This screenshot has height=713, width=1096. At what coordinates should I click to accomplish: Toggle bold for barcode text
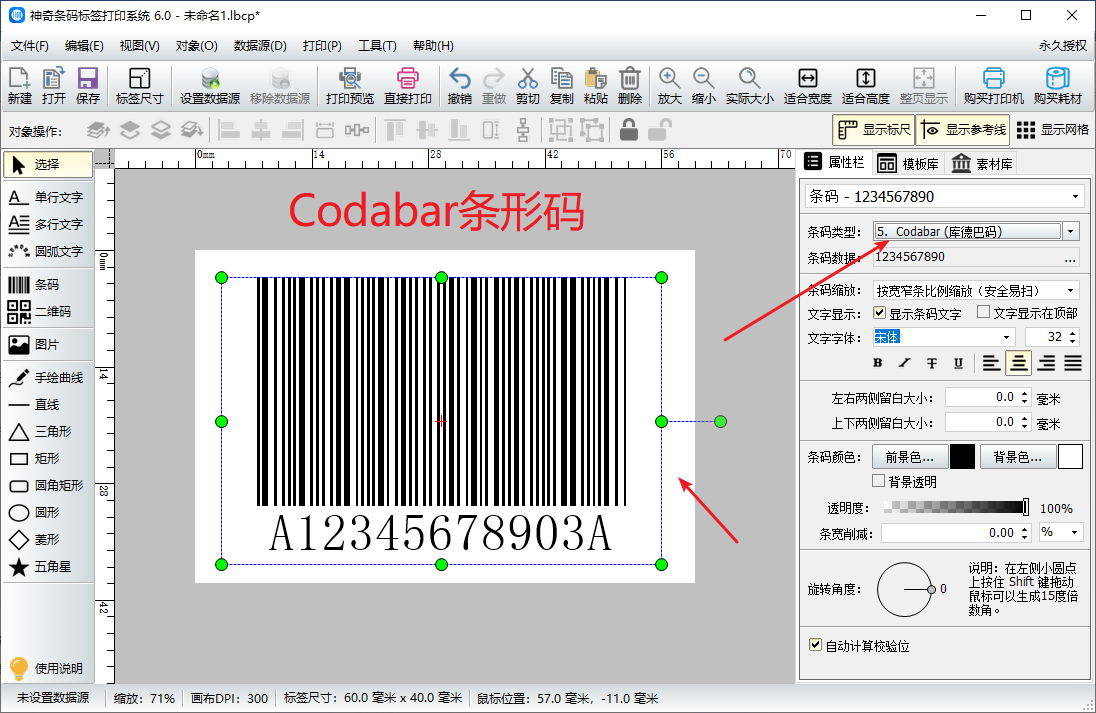click(877, 363)
